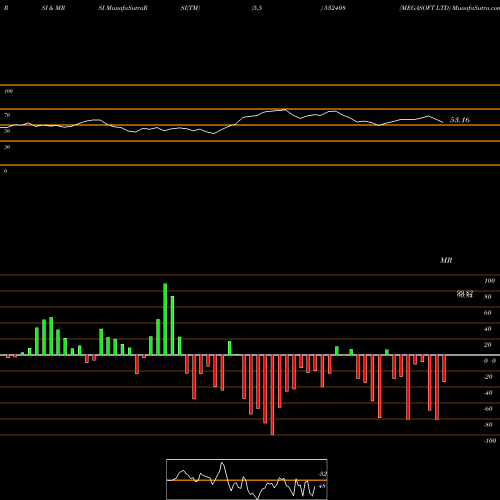
Task: Click the 'SI(TM)' header label
Action: click(x=190, y=8)
